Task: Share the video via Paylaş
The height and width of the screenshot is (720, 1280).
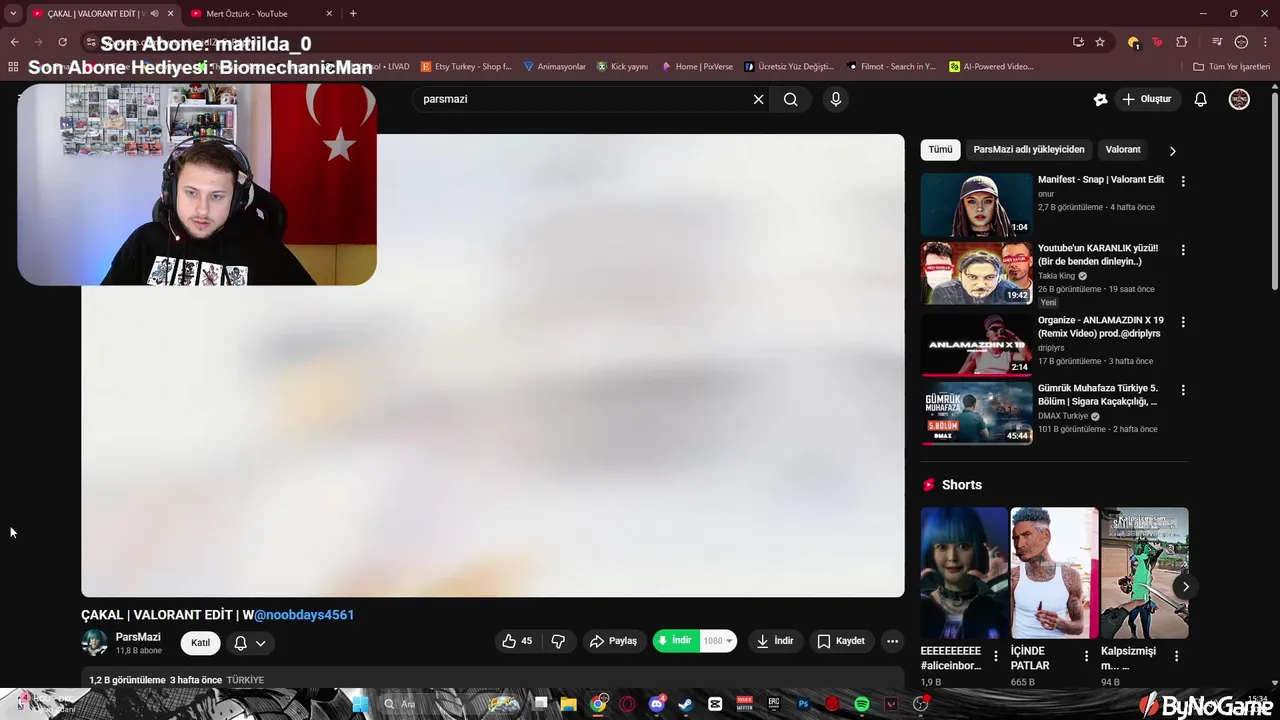Action: coord(613,641)
